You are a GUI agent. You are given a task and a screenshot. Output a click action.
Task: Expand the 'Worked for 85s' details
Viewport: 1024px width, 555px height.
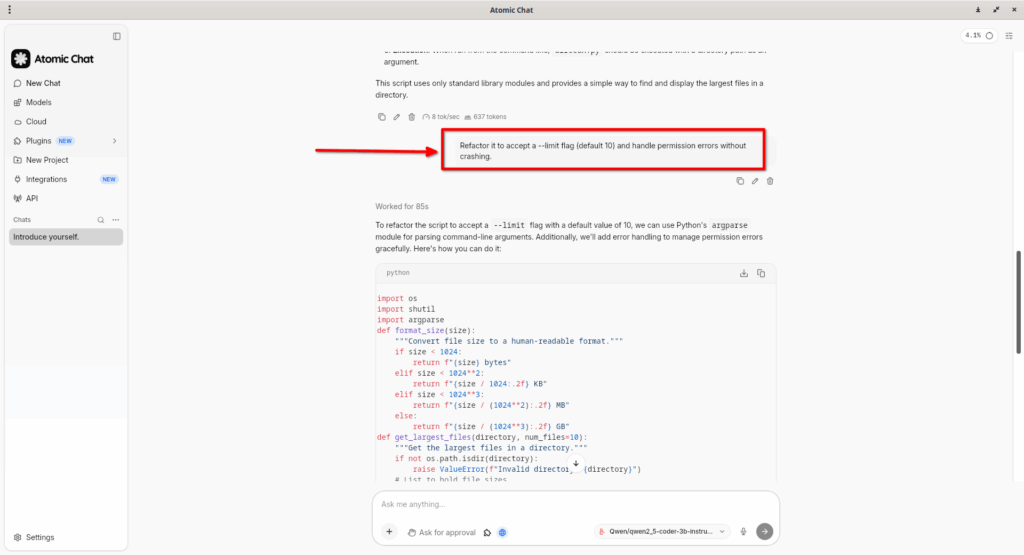[x=402, y=206]
